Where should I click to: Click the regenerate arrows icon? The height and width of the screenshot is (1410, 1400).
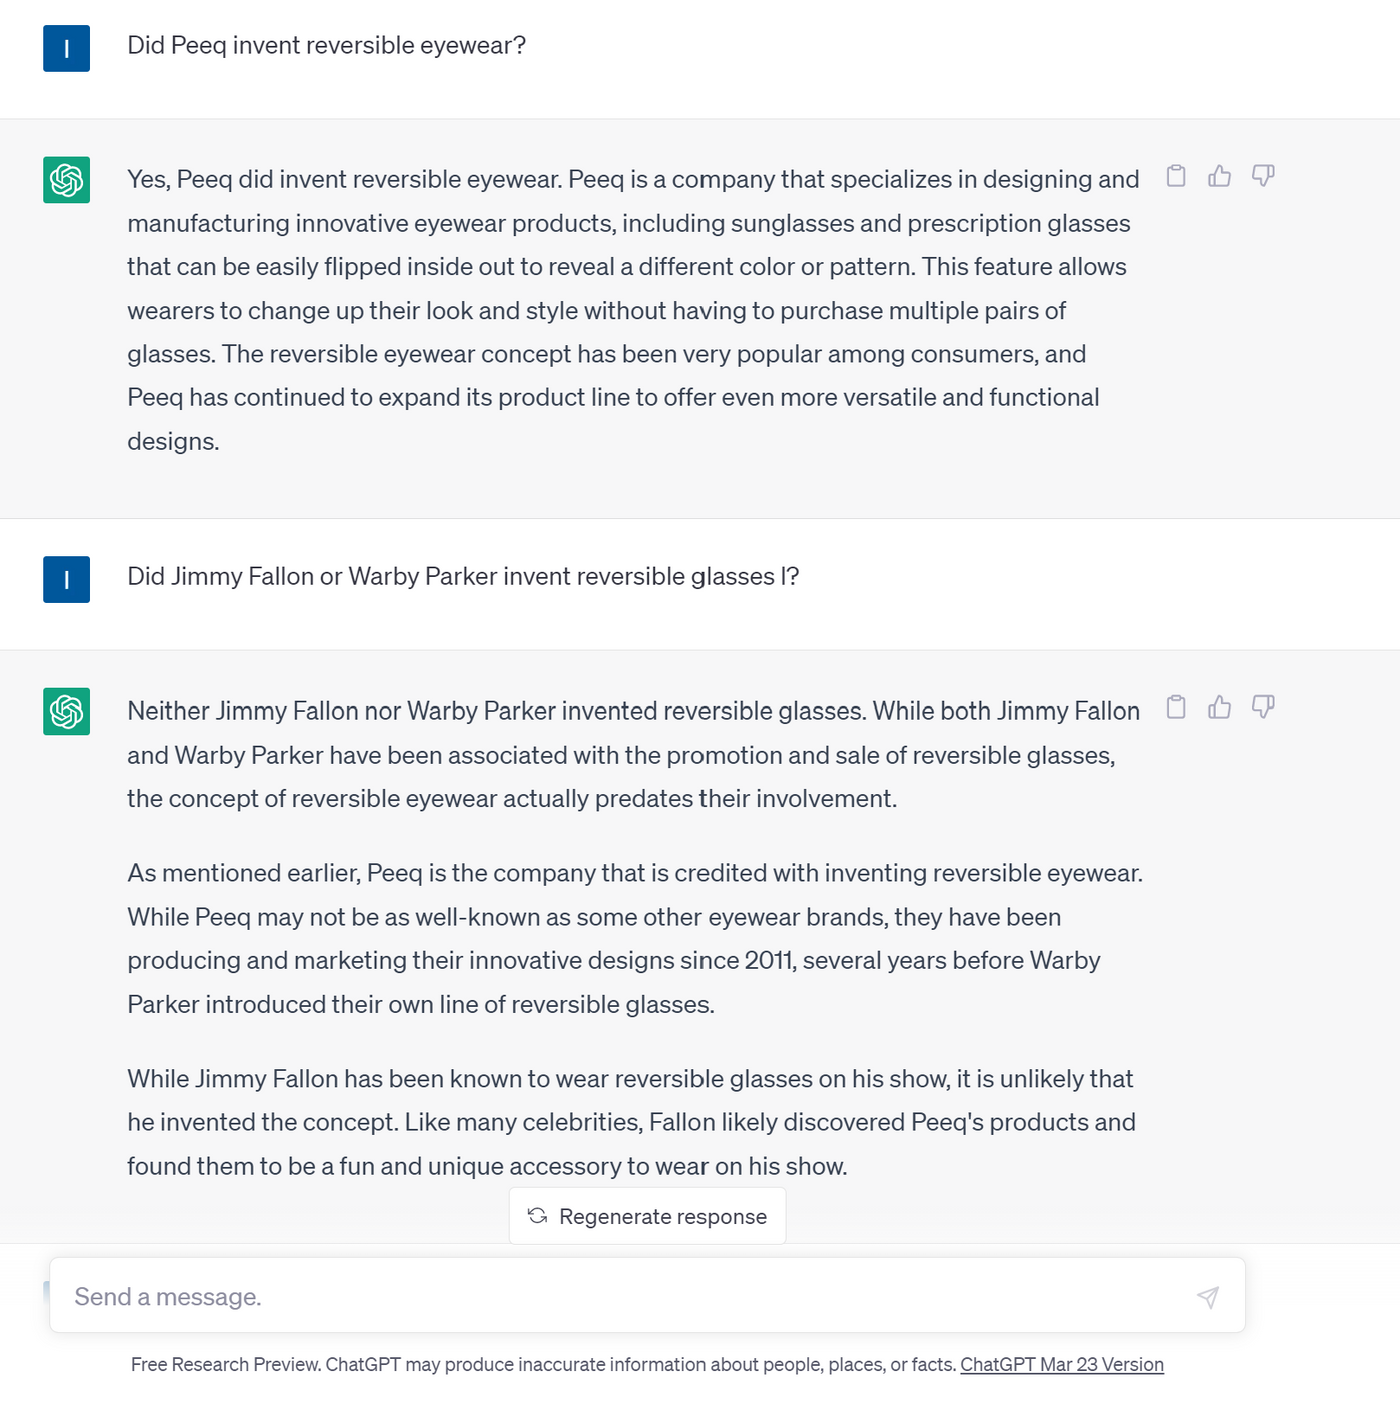pyautogui.click(x=537, y=1216)
